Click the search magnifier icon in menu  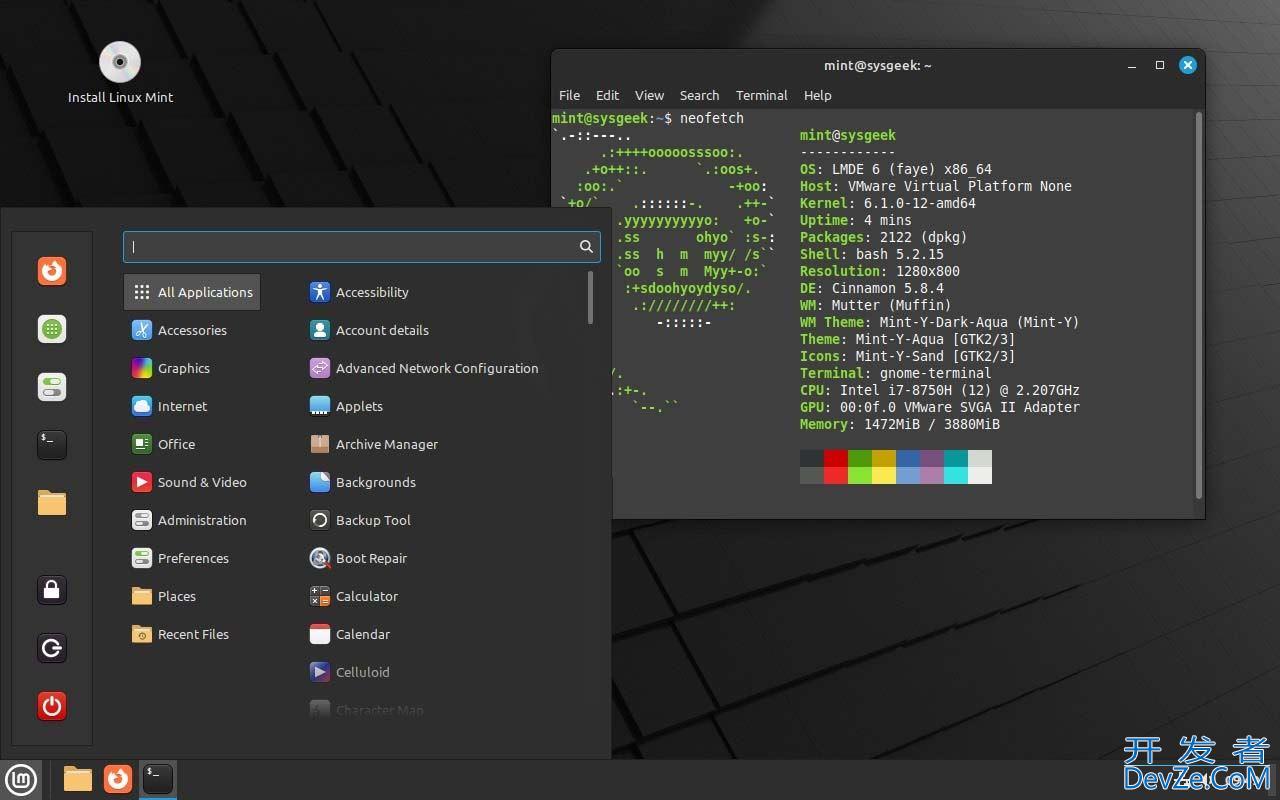click(586, 246)
